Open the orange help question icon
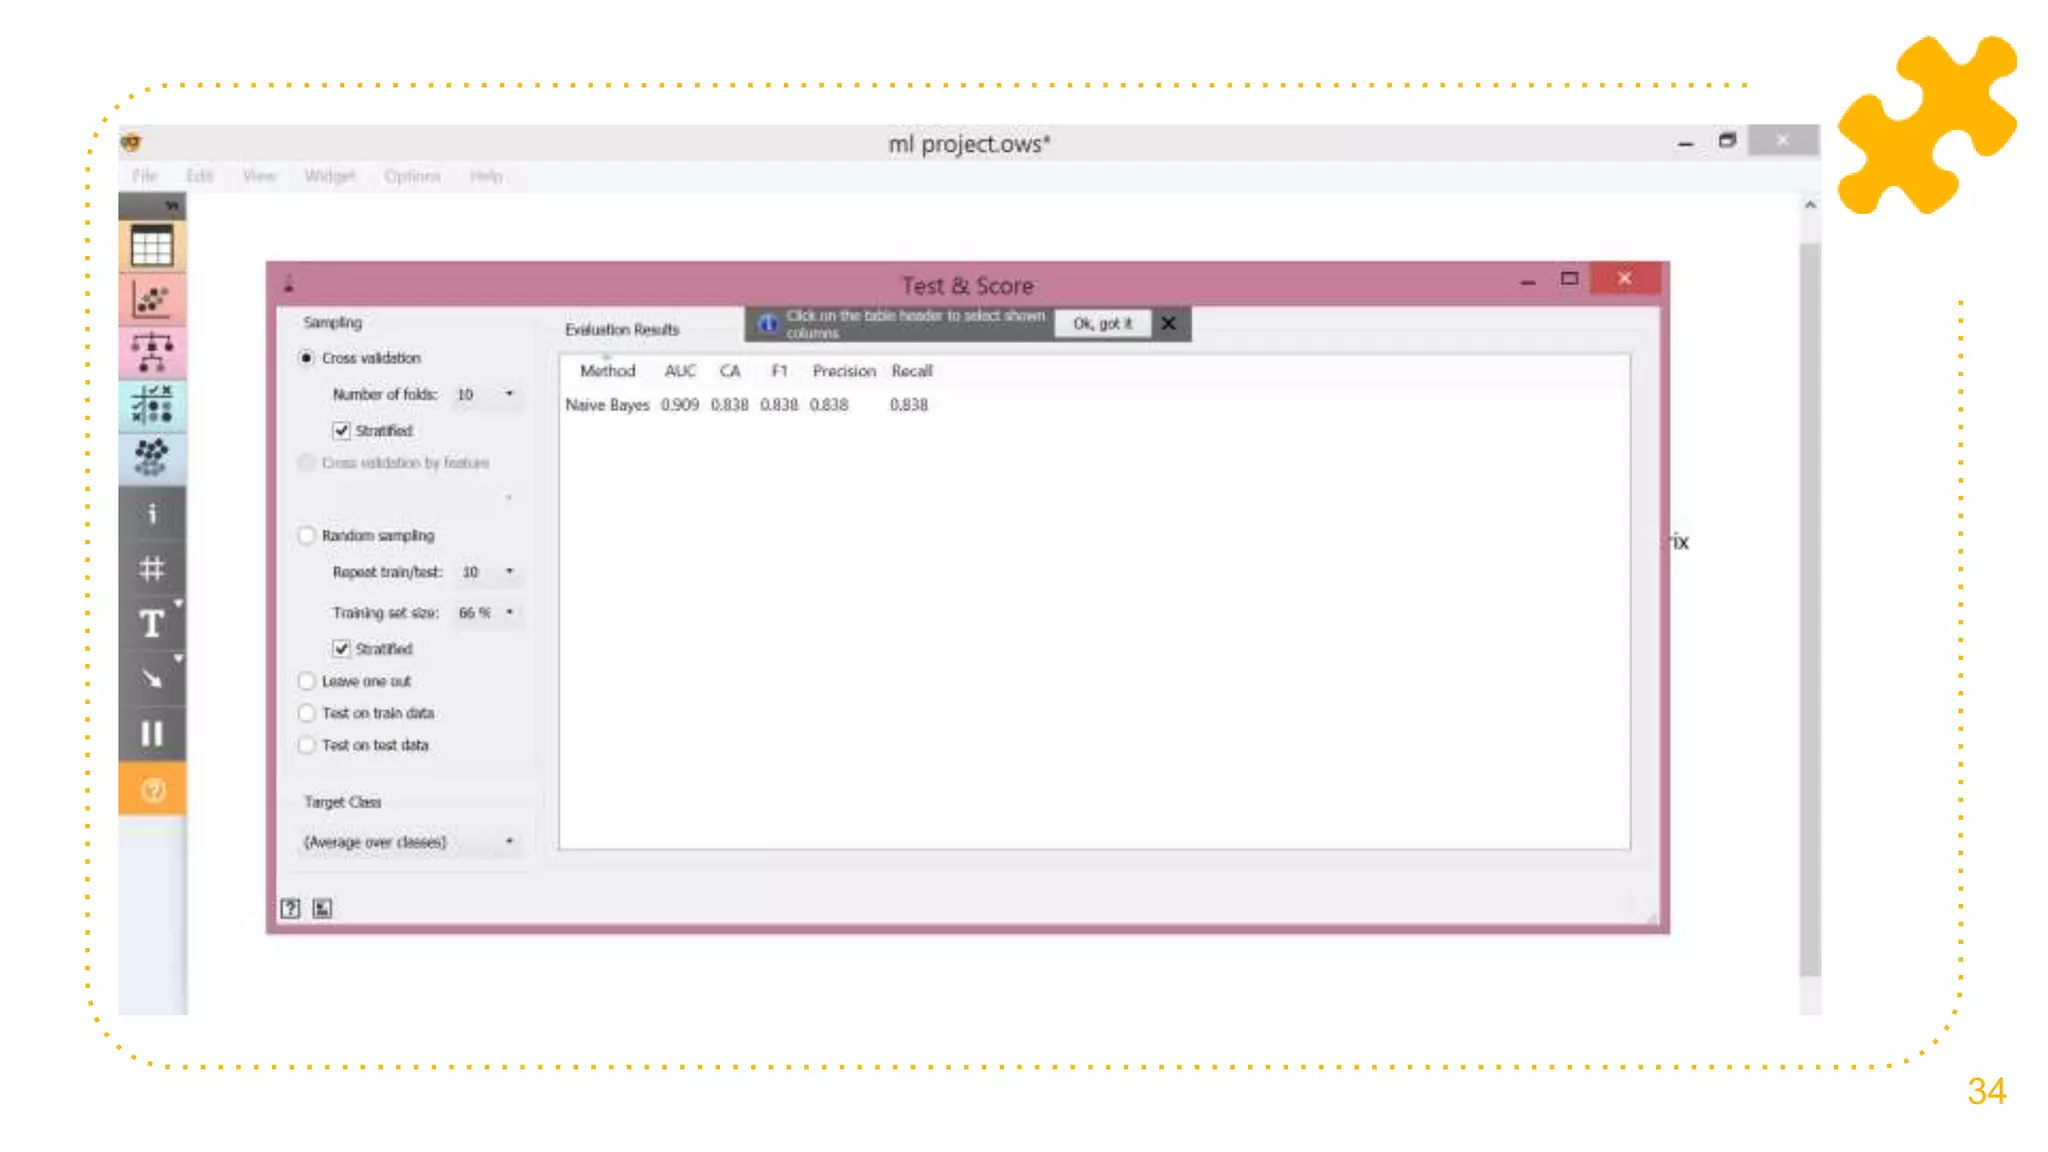Image resolution: width=2048 pixels, height=1152 pixels. [x=152, y=790]
